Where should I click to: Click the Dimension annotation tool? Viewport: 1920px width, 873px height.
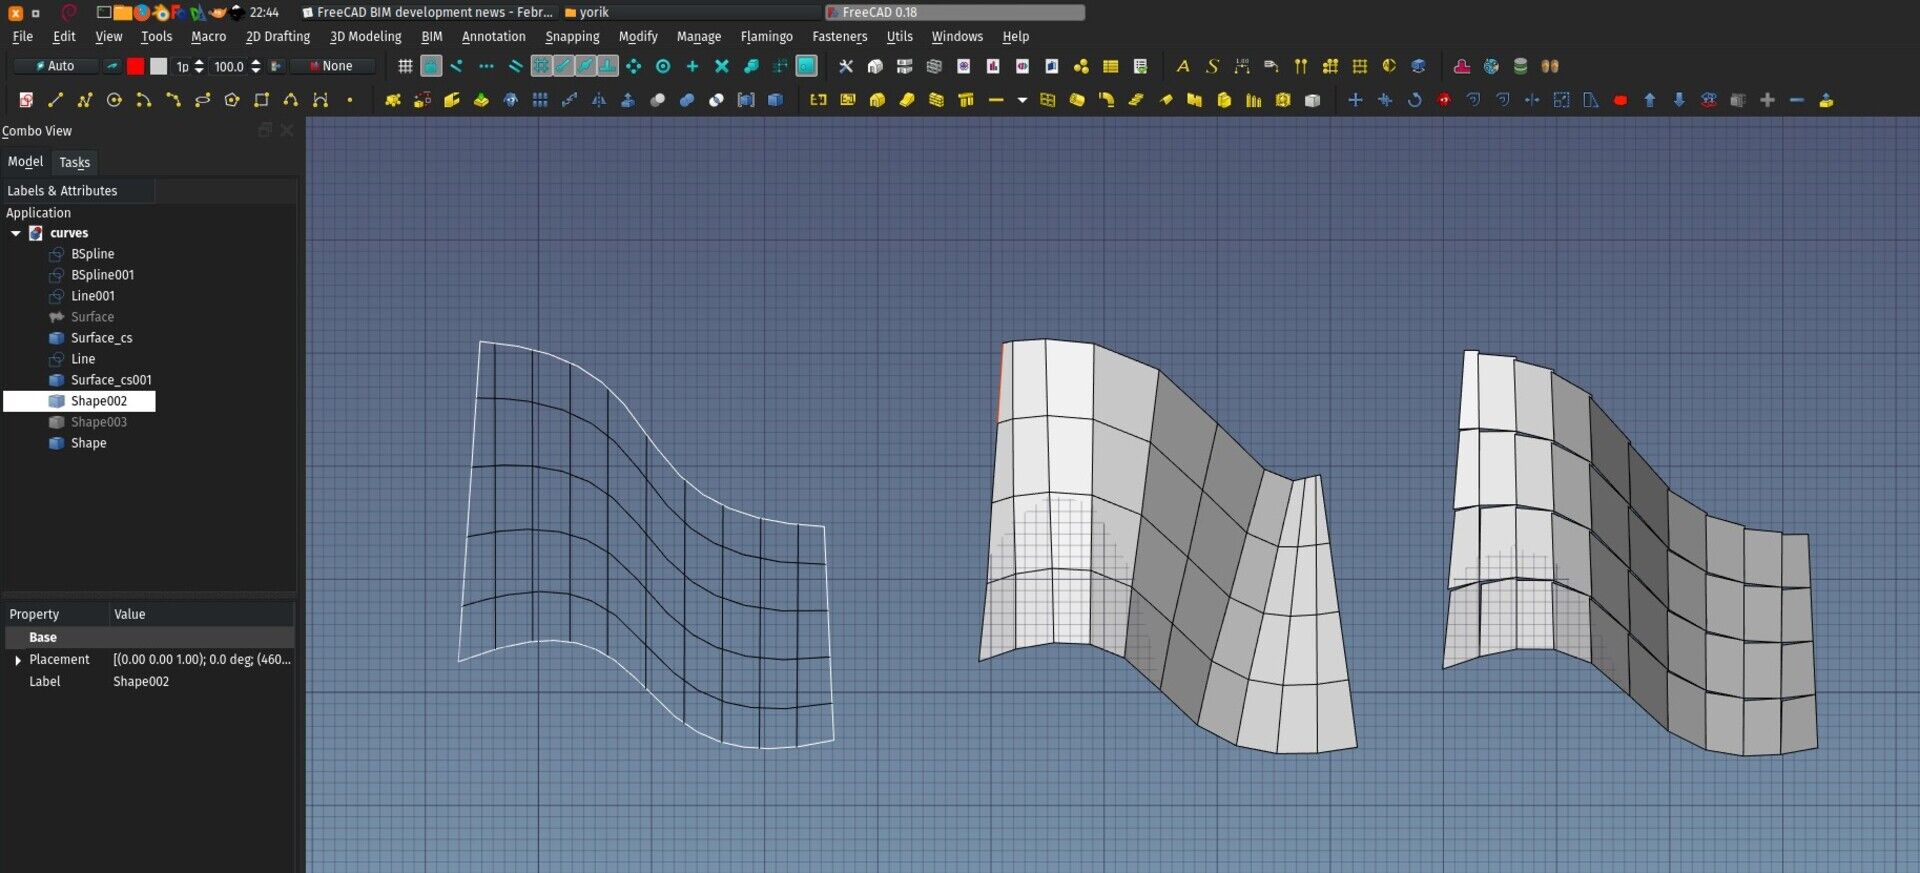[x=1241, y=66]
